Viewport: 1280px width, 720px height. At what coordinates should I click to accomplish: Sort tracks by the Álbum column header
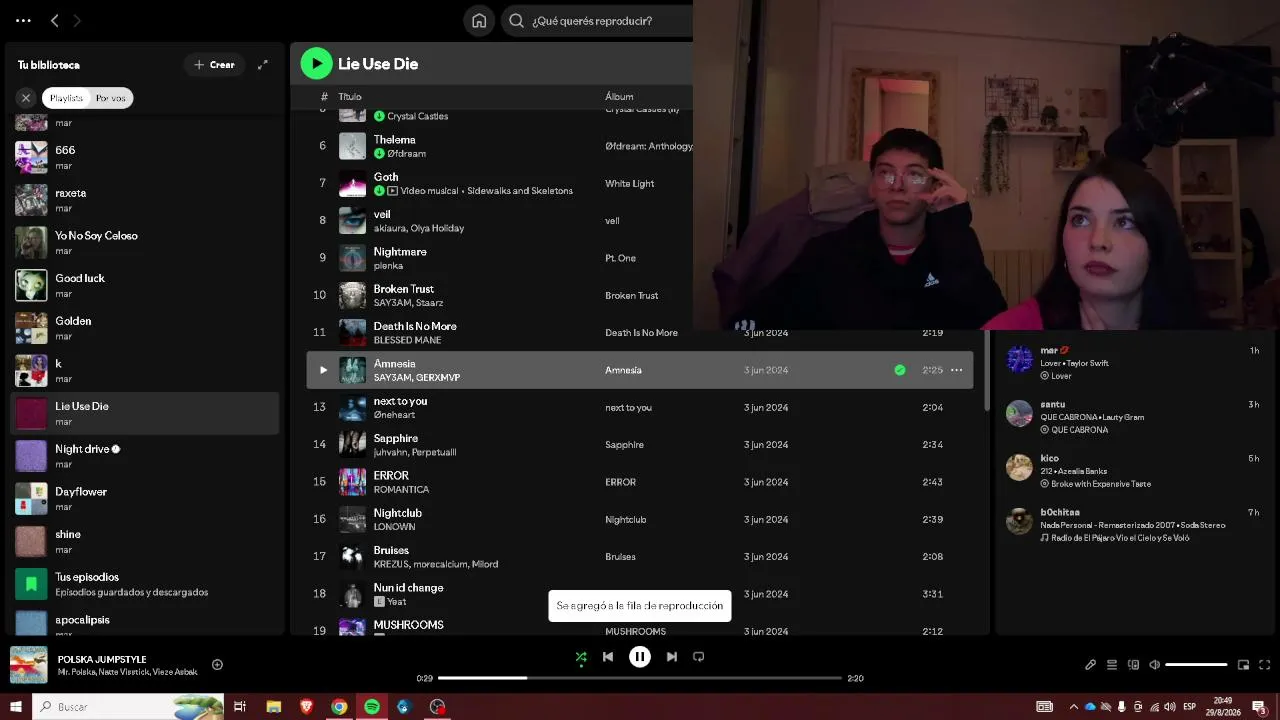619,97
